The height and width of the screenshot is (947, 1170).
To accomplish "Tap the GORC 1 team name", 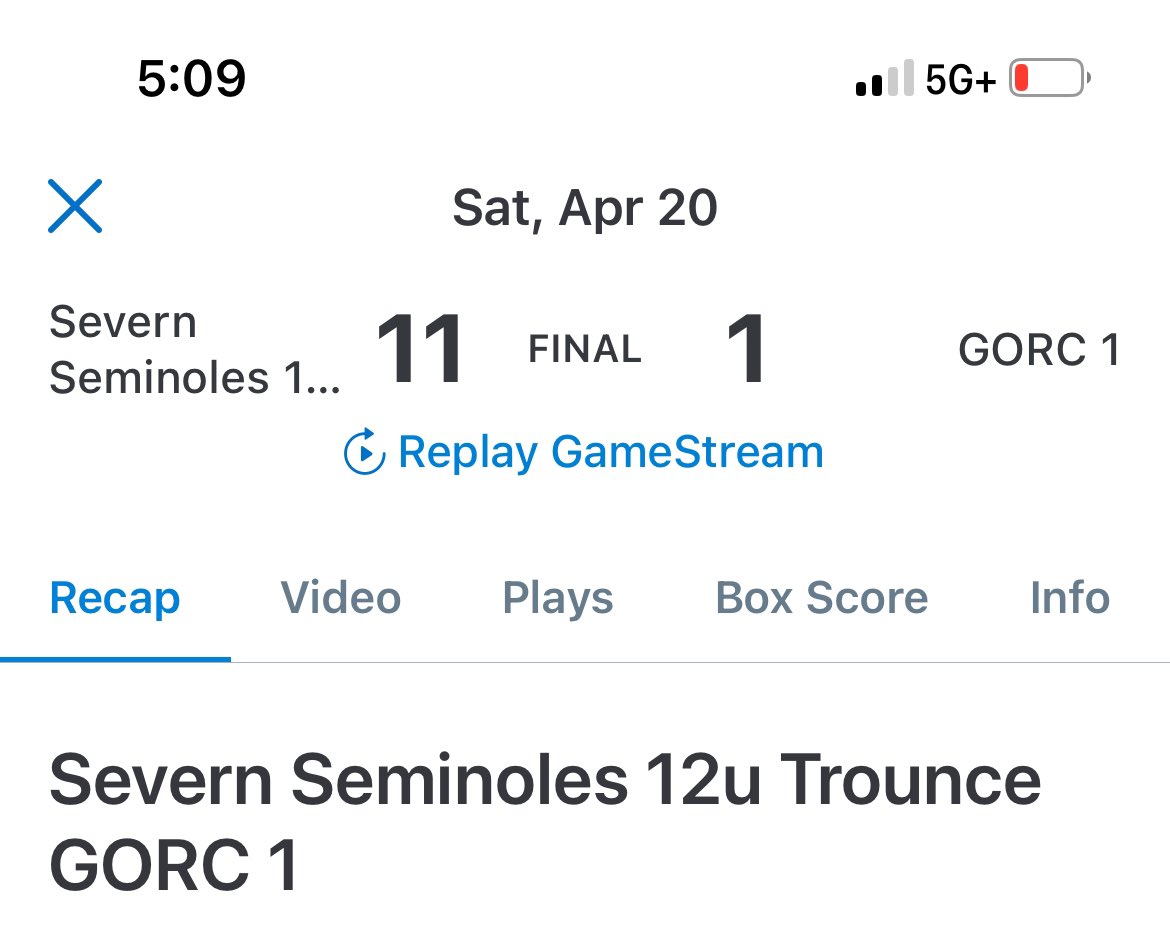I will [x=1039, y=349].
